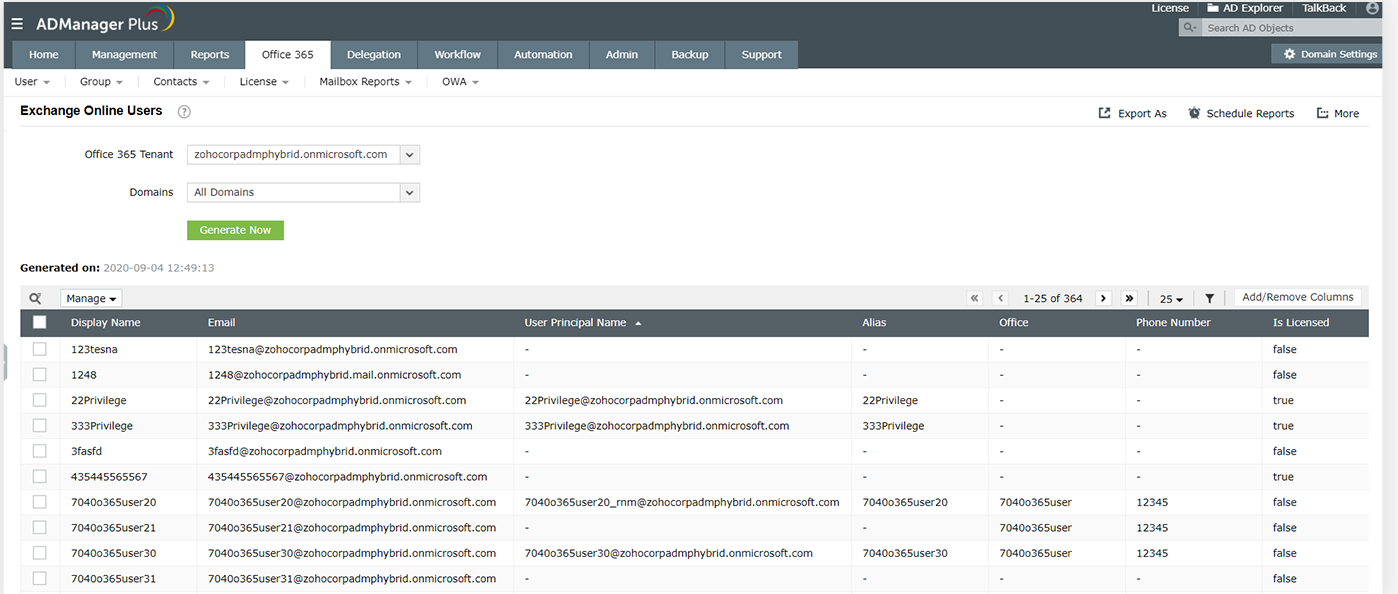Toggle the select-all header checkbox
The height and width of the screenshot is (594, 1398).
40,322
